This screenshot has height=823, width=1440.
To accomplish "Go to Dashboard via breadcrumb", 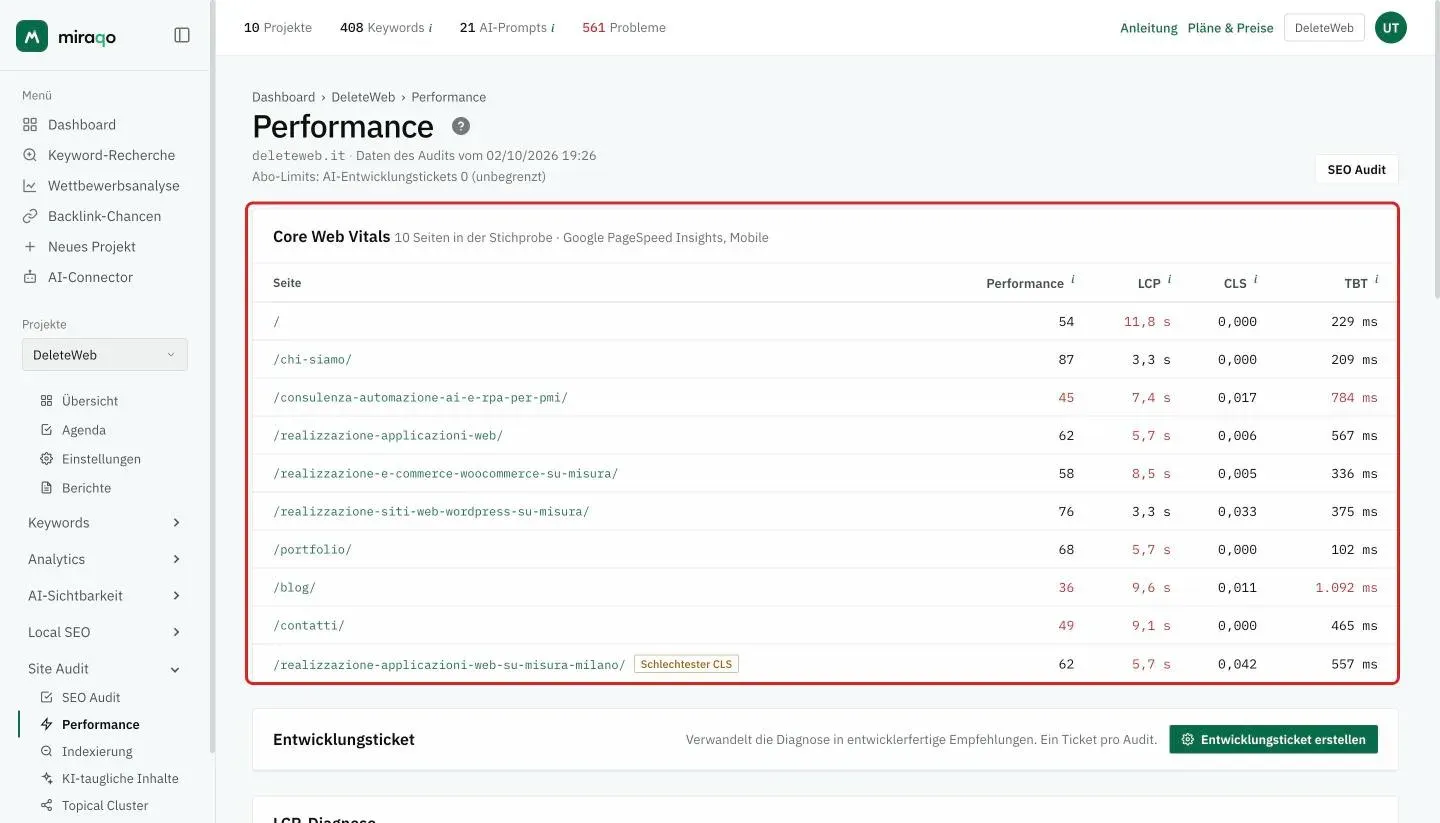I will 283,97.
